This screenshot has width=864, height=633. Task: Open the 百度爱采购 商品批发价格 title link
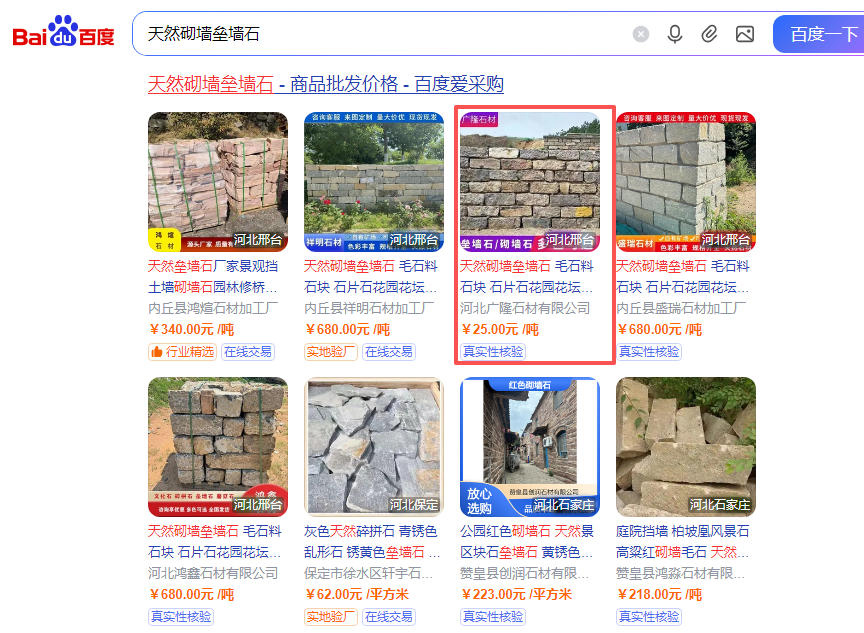pos(326,84)
